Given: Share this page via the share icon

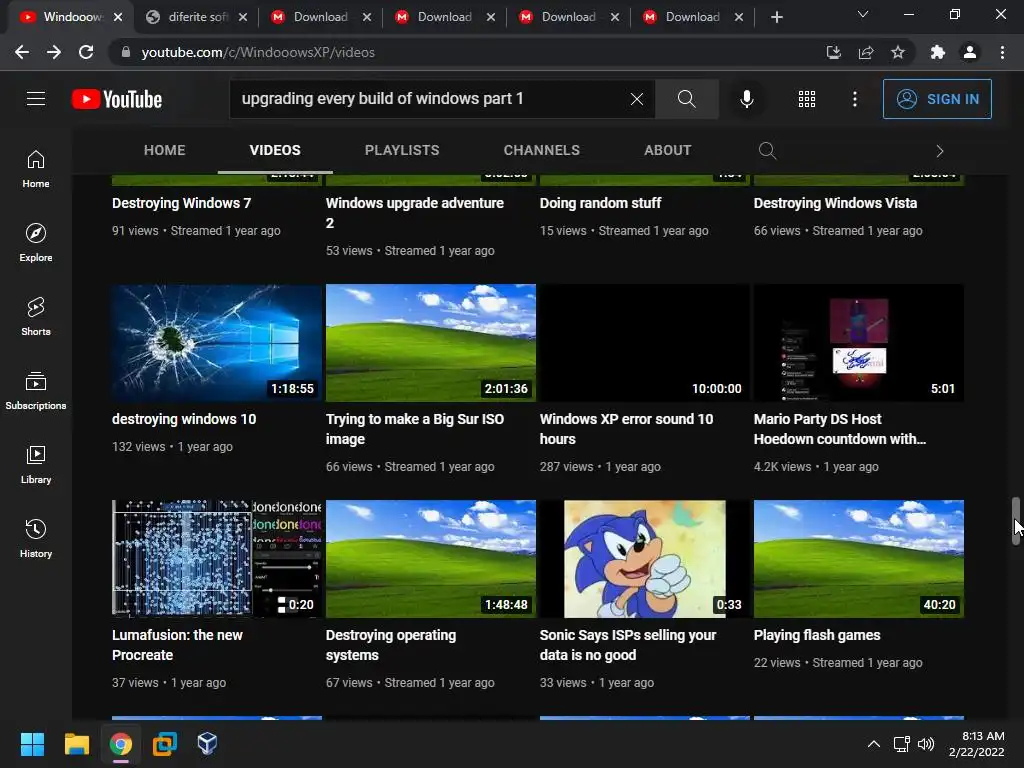Looking at the screenshot, I should click(x=866, y=52).
